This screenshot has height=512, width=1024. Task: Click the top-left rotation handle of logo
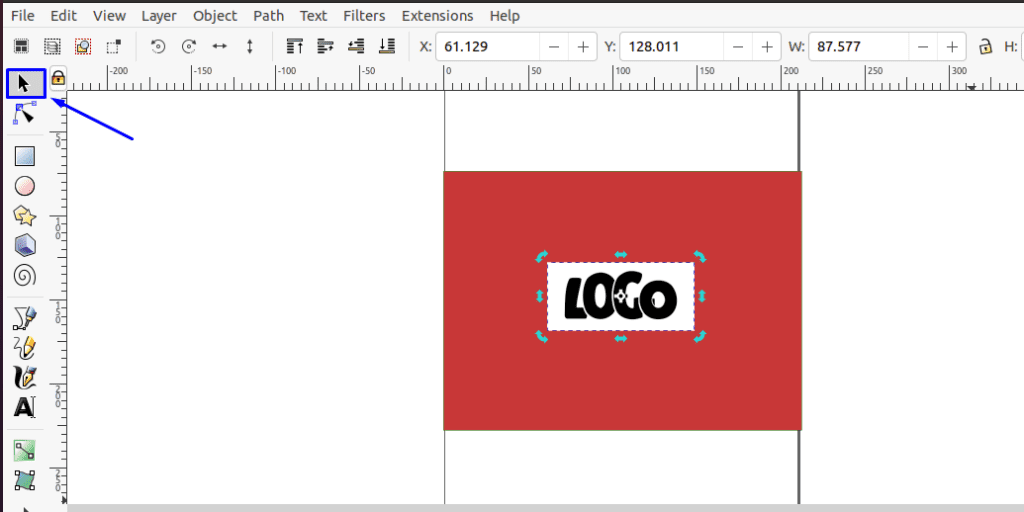[541, 256]
